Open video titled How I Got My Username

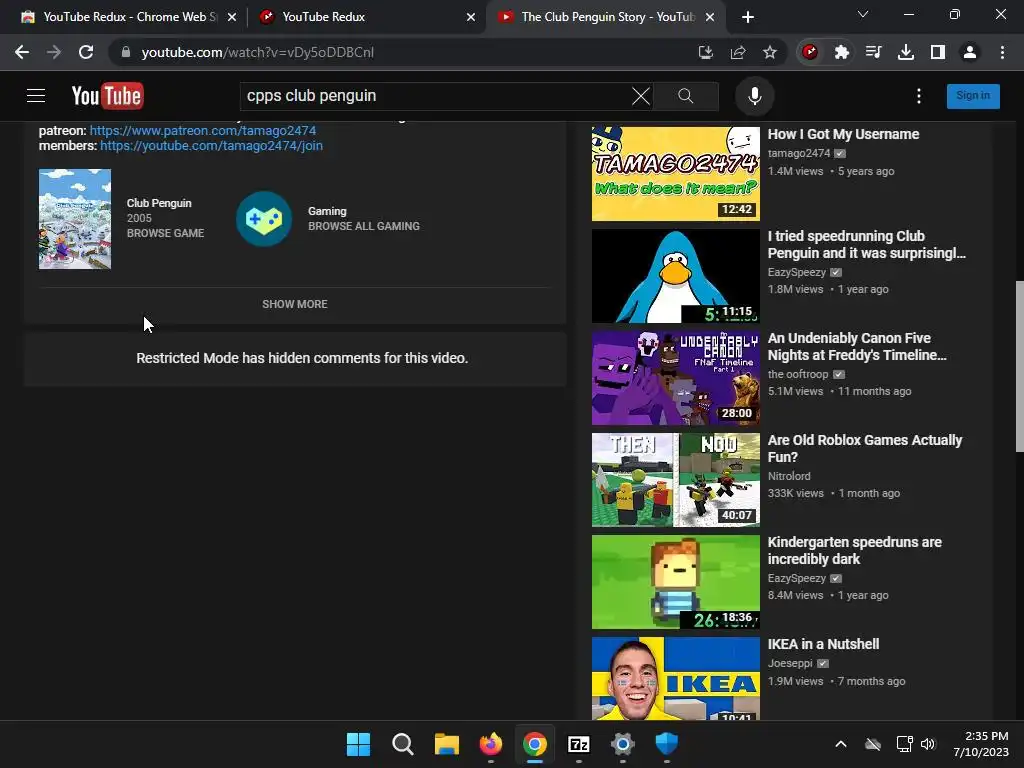pyautogui.click(x=843, y=134)
